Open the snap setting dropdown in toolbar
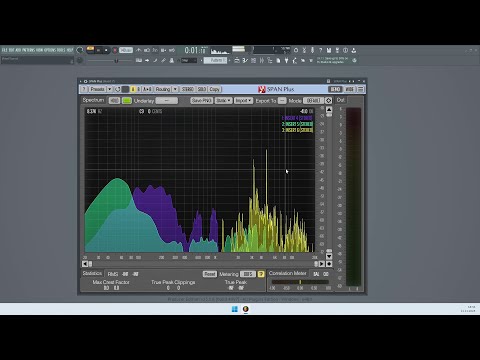The width and height of the screenshot is (480, 360). pos(189,61)
